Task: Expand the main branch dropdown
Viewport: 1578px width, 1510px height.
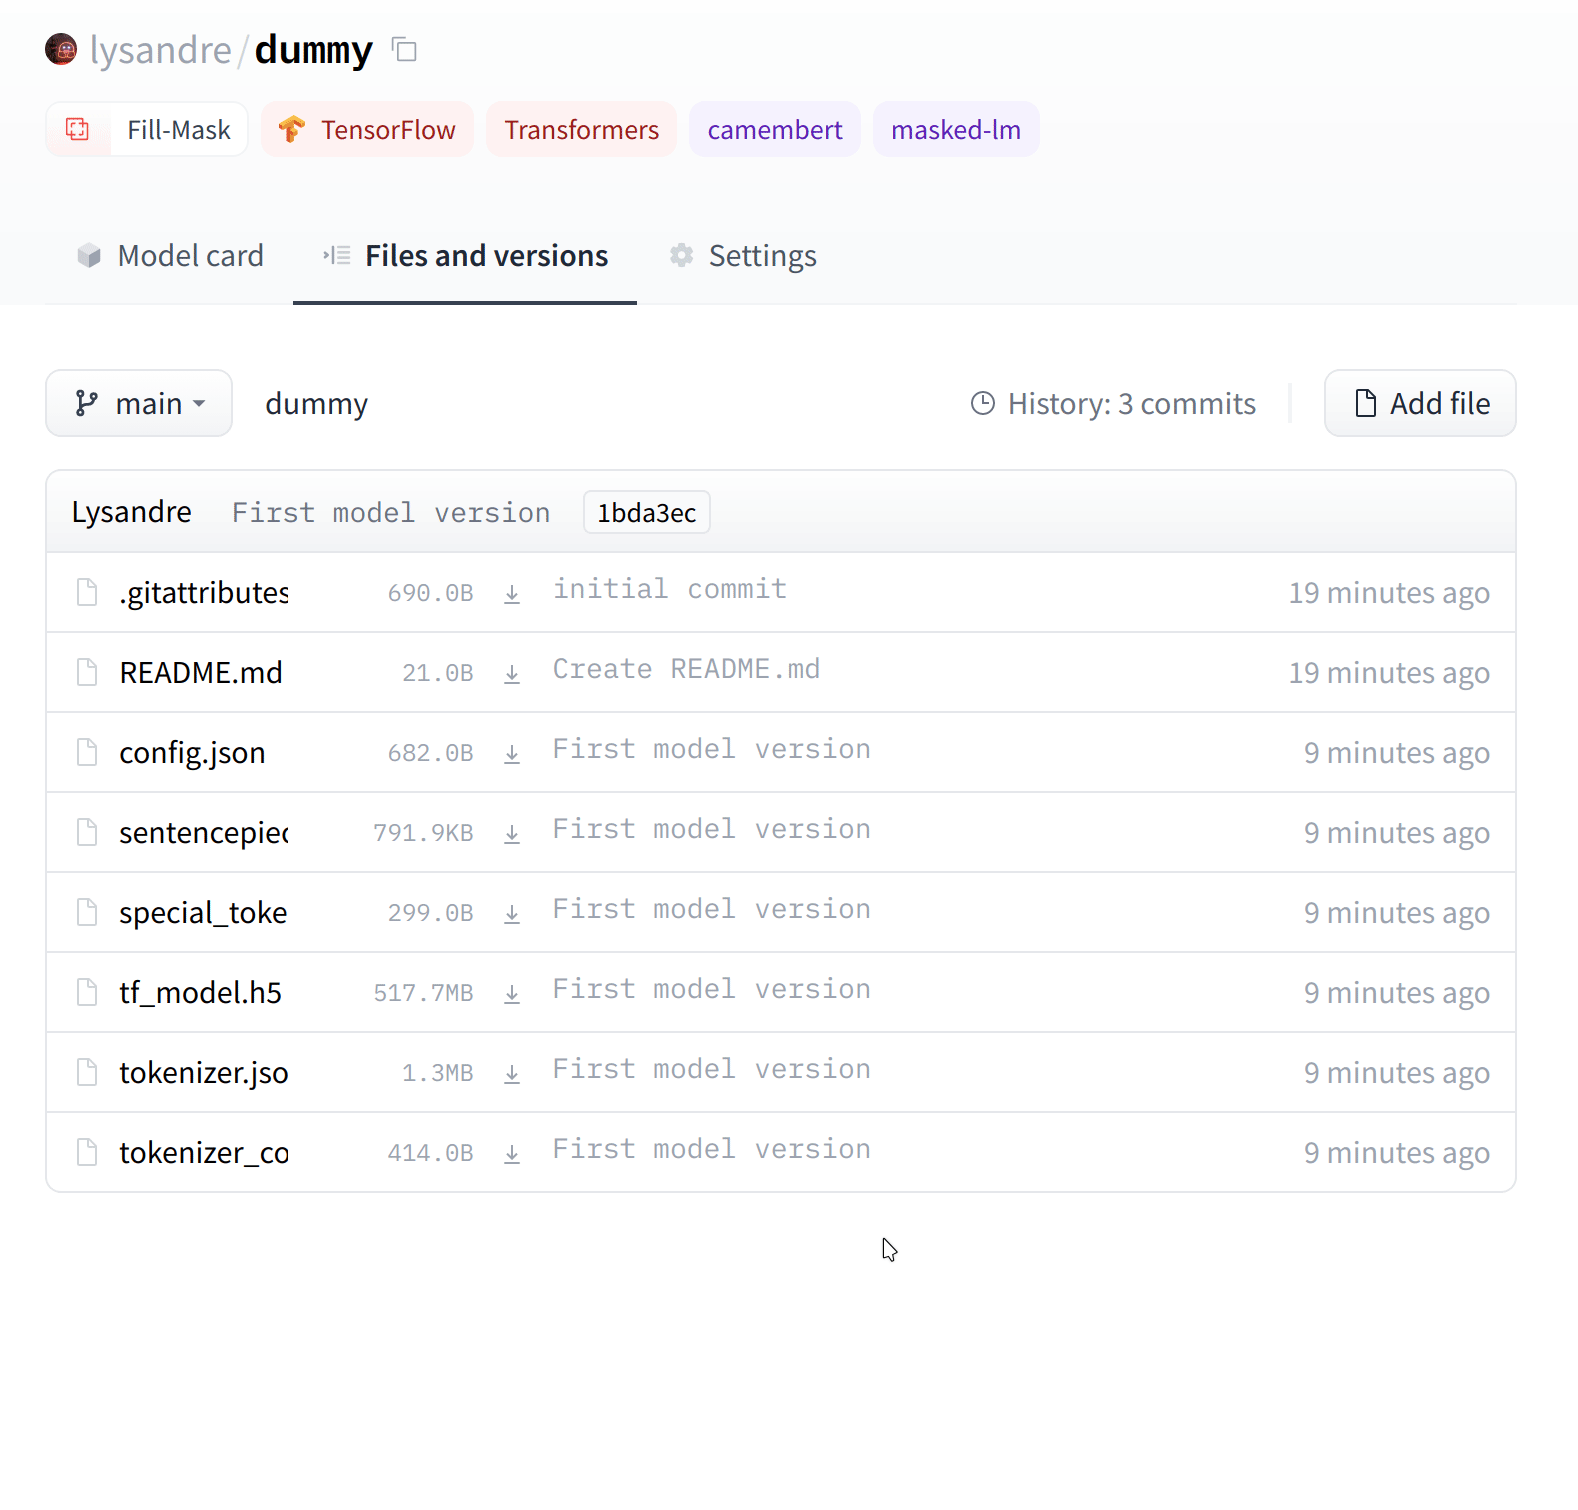Action: 139,403
